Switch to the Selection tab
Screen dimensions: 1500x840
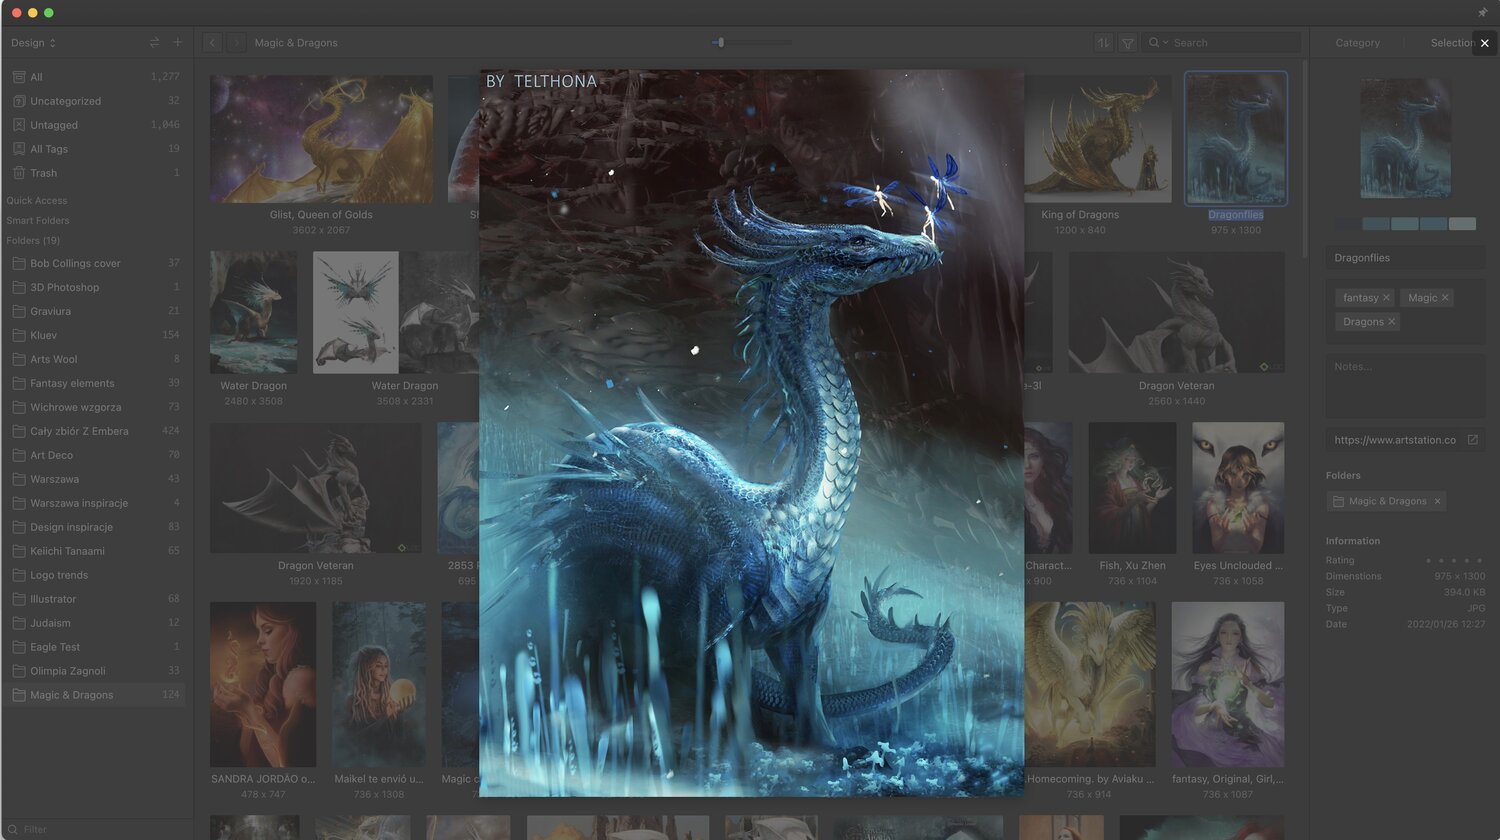point(1452,43)
